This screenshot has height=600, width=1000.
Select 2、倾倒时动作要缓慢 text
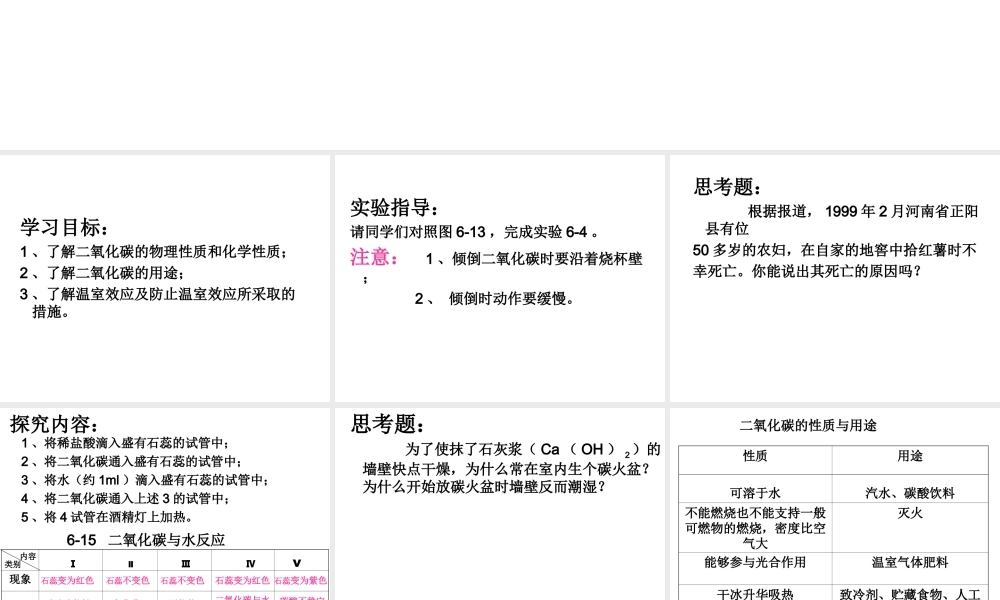click(494, 298)
